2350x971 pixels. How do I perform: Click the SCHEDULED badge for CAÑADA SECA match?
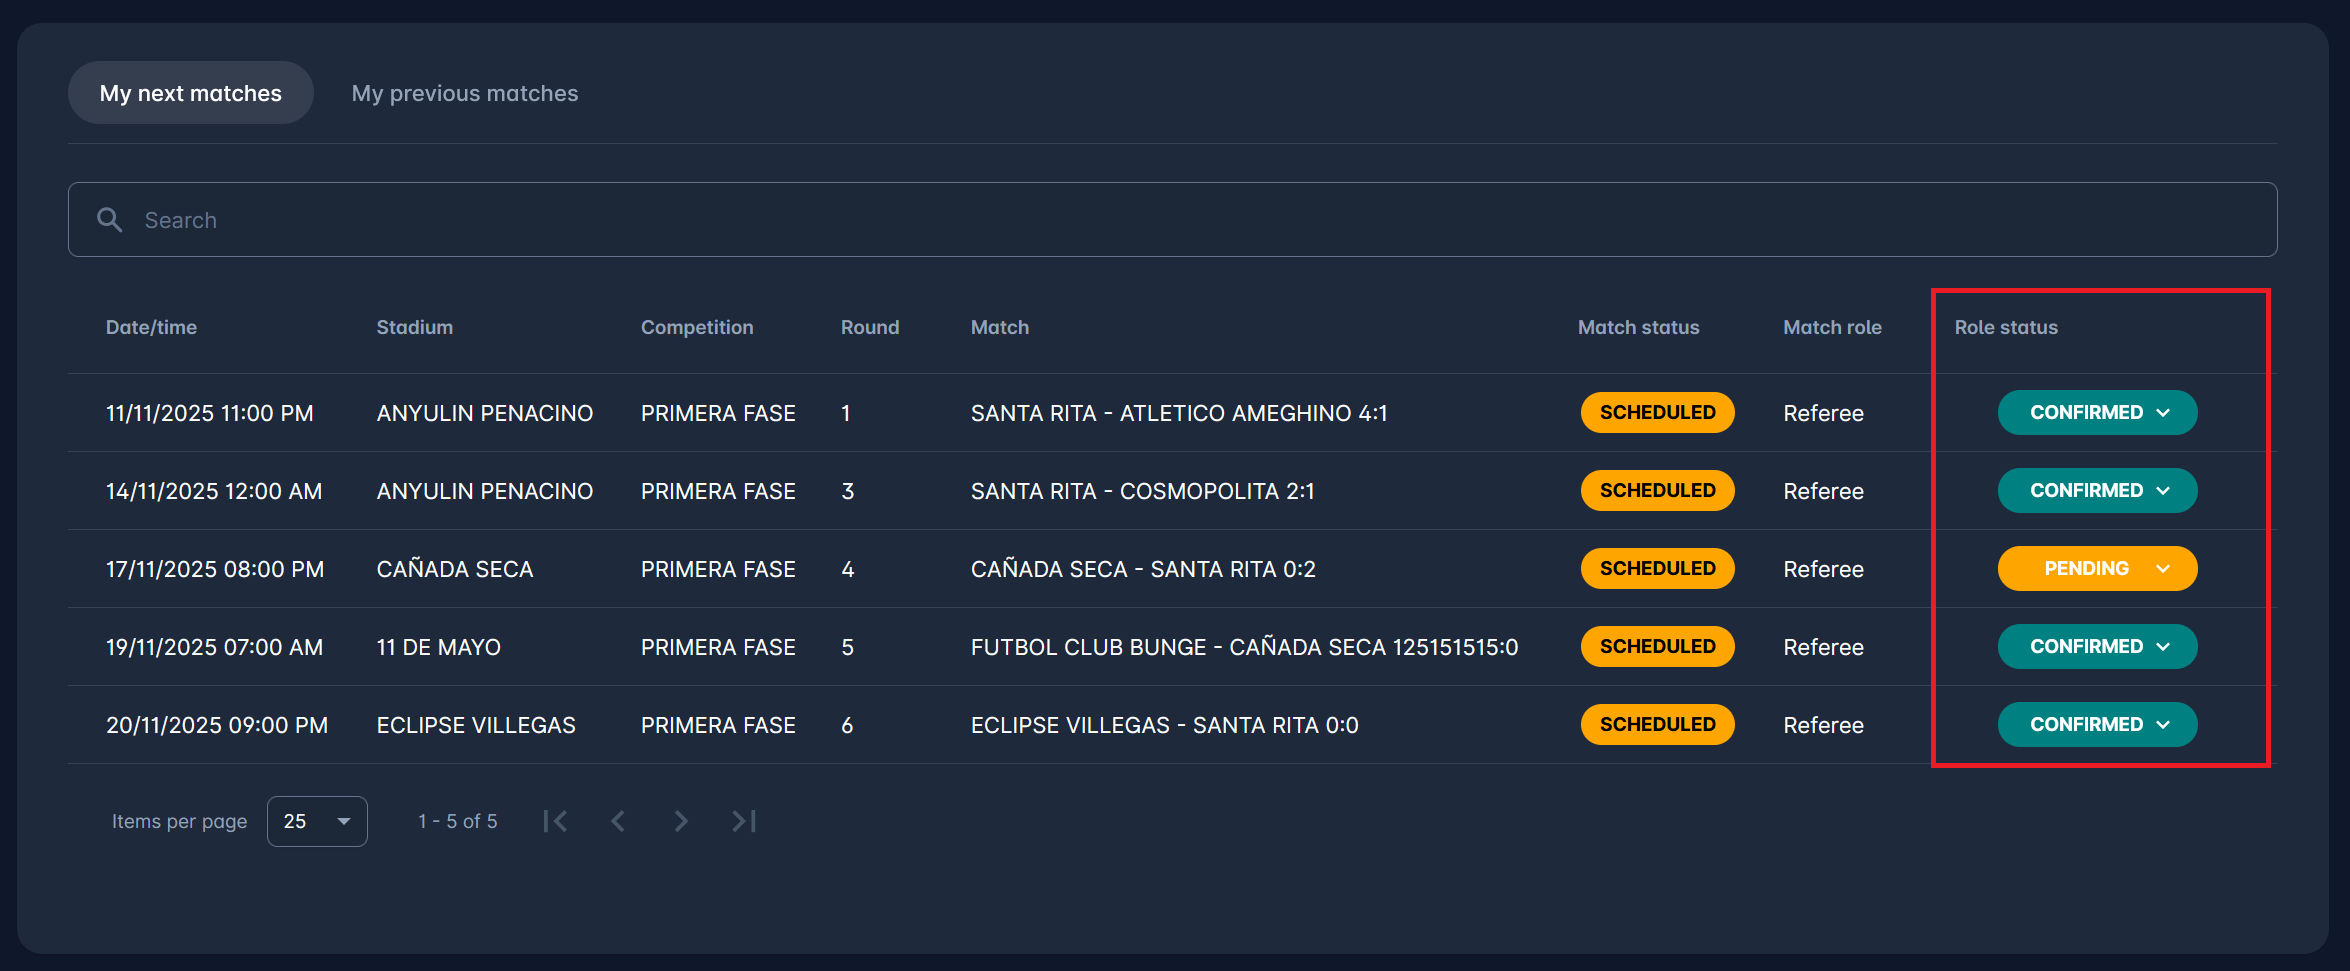(x=1657, y=569)
